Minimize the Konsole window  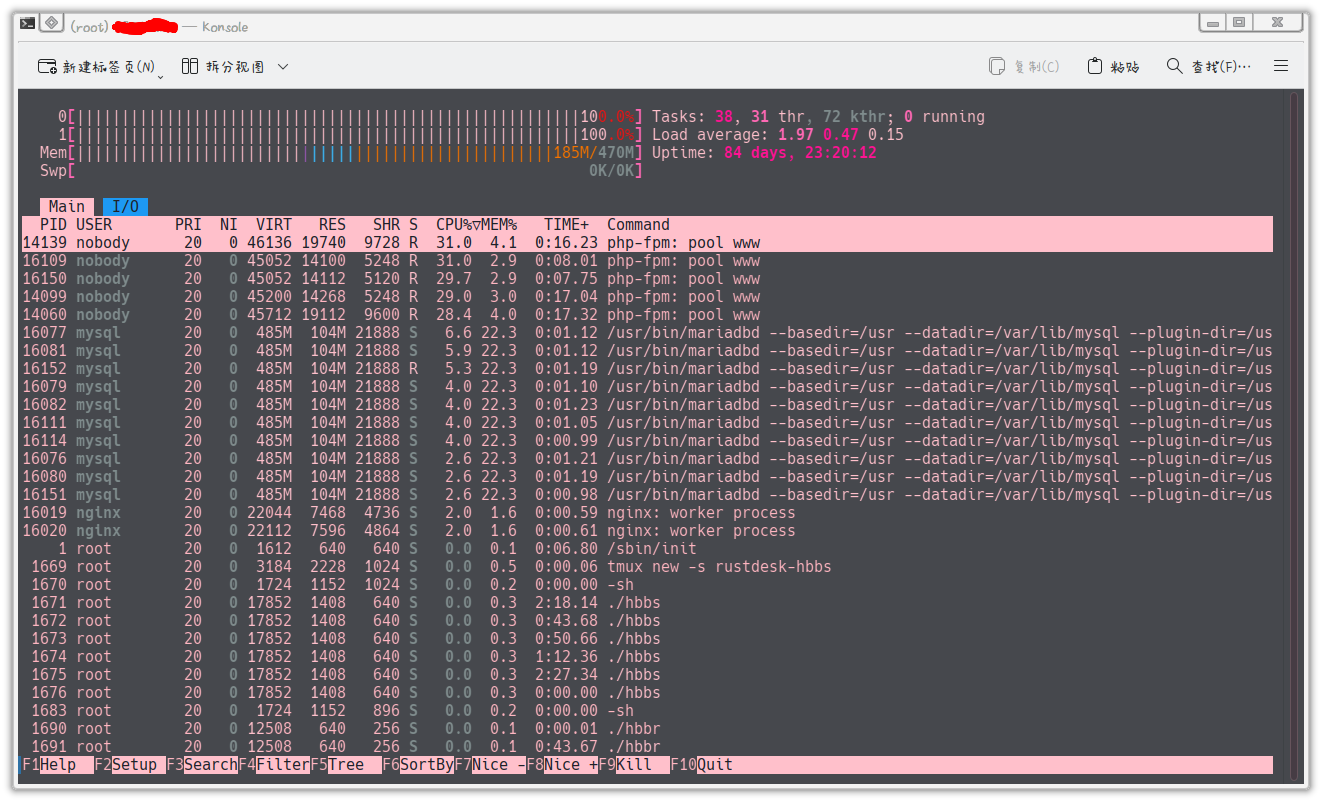pos(1213,22)
